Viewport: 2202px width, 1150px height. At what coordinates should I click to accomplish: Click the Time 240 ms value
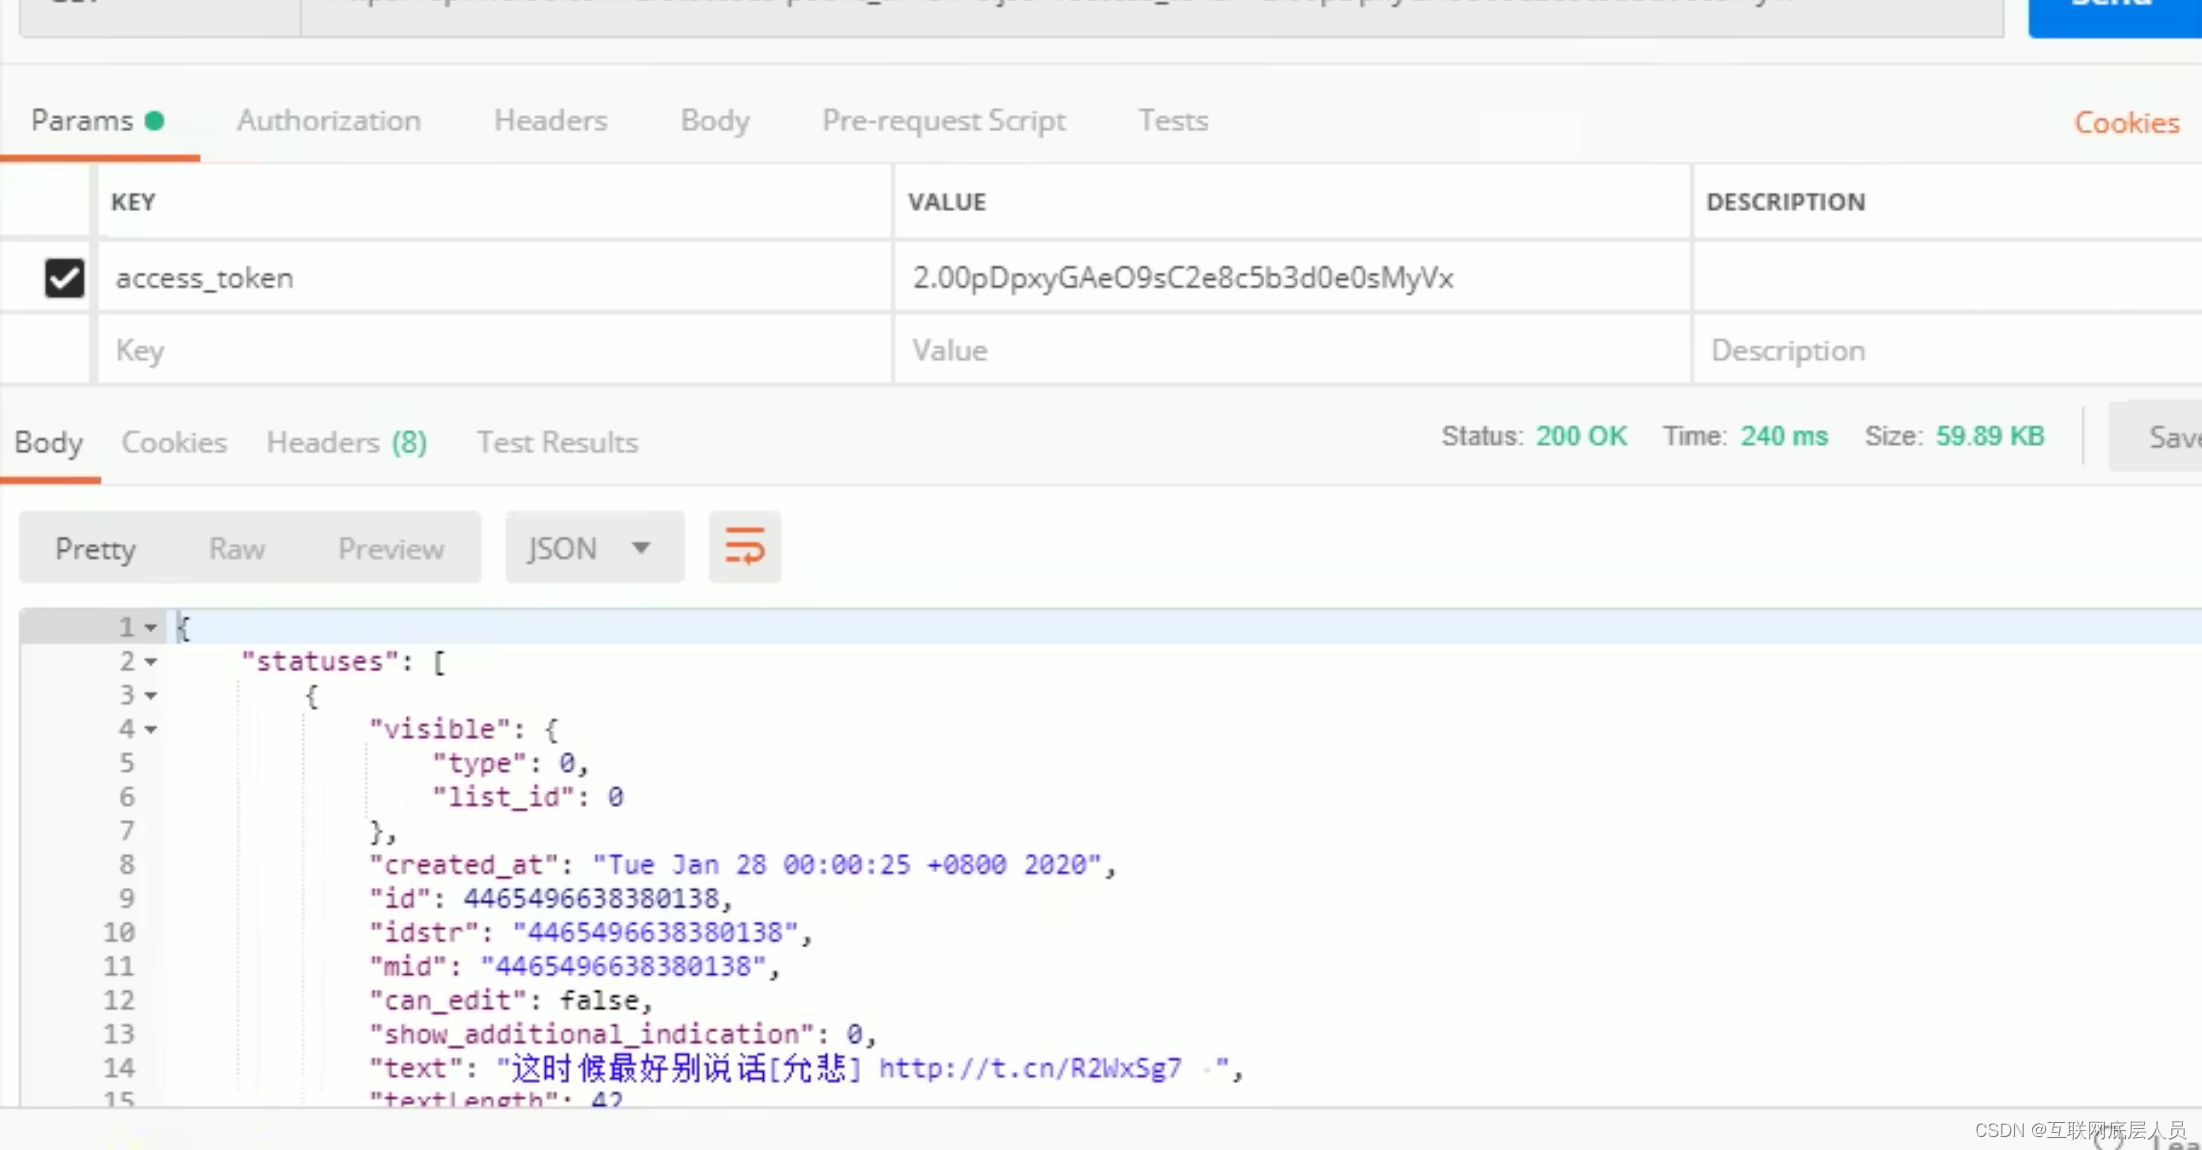tap(1784, 436)
